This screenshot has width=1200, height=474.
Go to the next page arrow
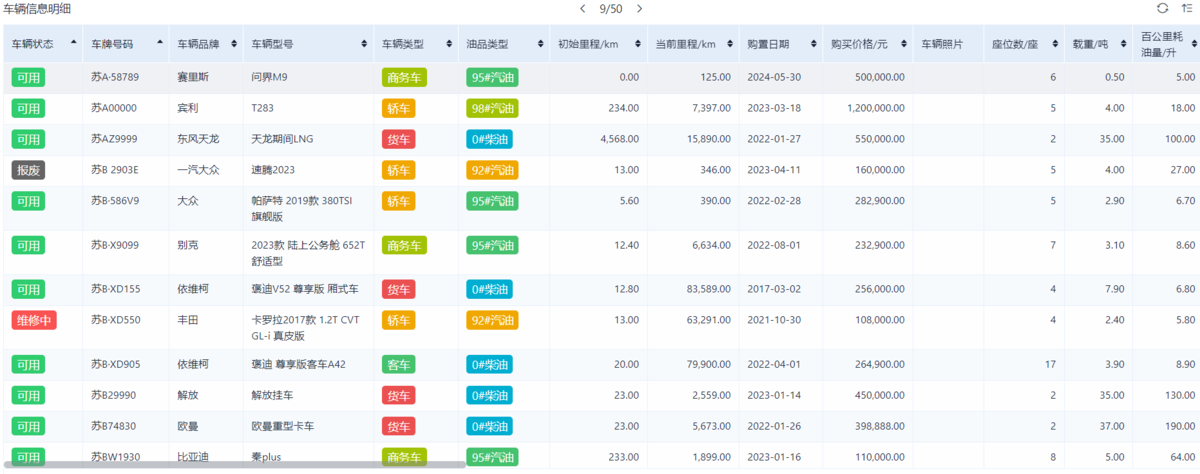[x=640, y=9]
